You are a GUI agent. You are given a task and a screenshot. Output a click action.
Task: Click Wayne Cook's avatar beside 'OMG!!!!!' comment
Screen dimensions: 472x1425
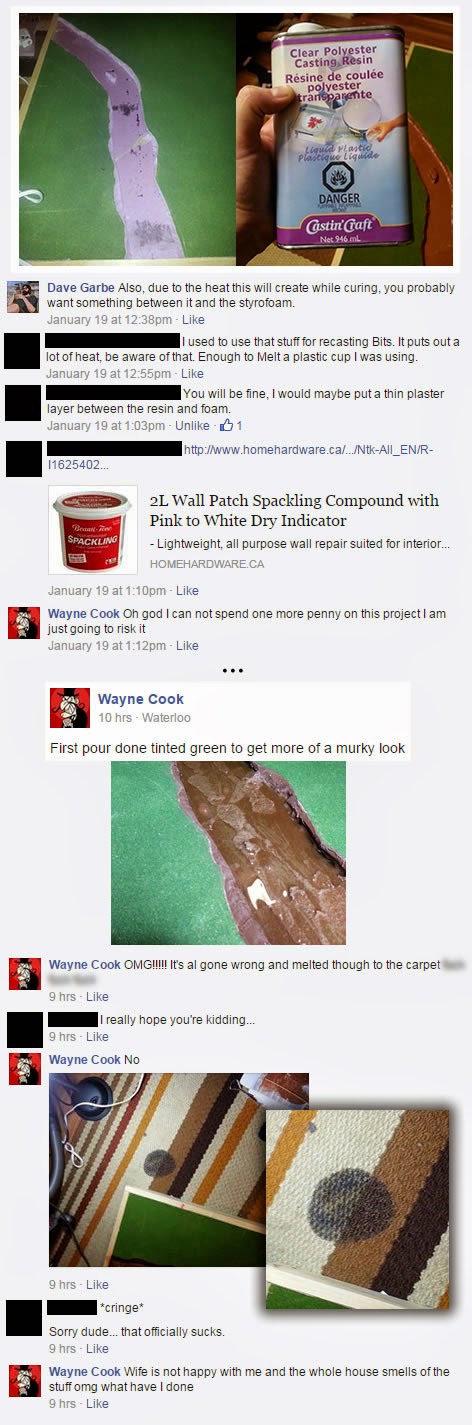[24, 973]
